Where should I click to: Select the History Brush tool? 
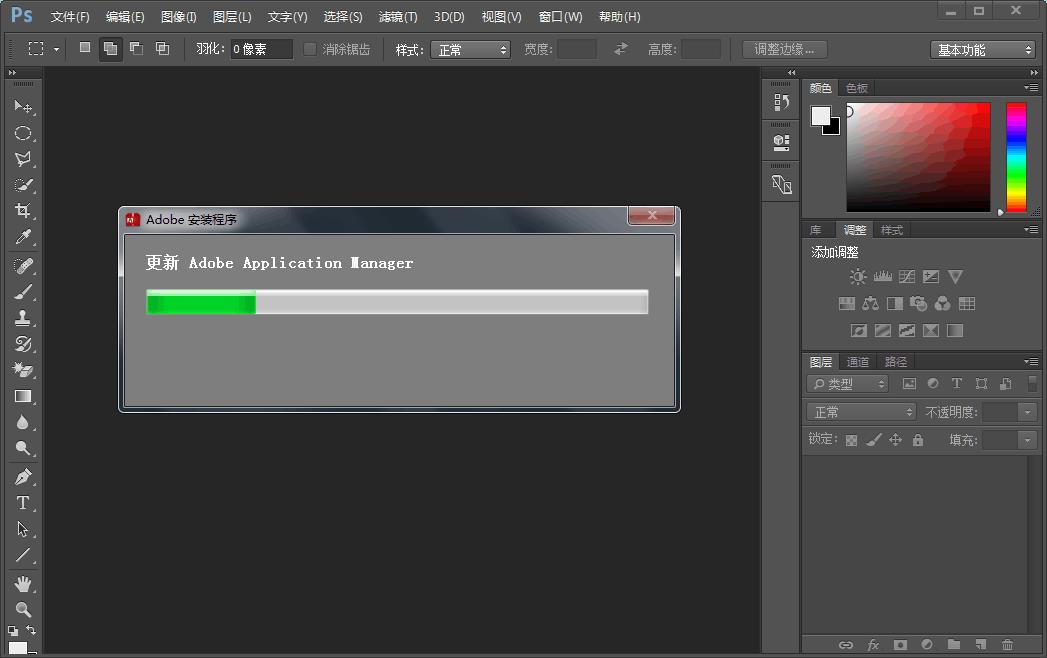23,344
